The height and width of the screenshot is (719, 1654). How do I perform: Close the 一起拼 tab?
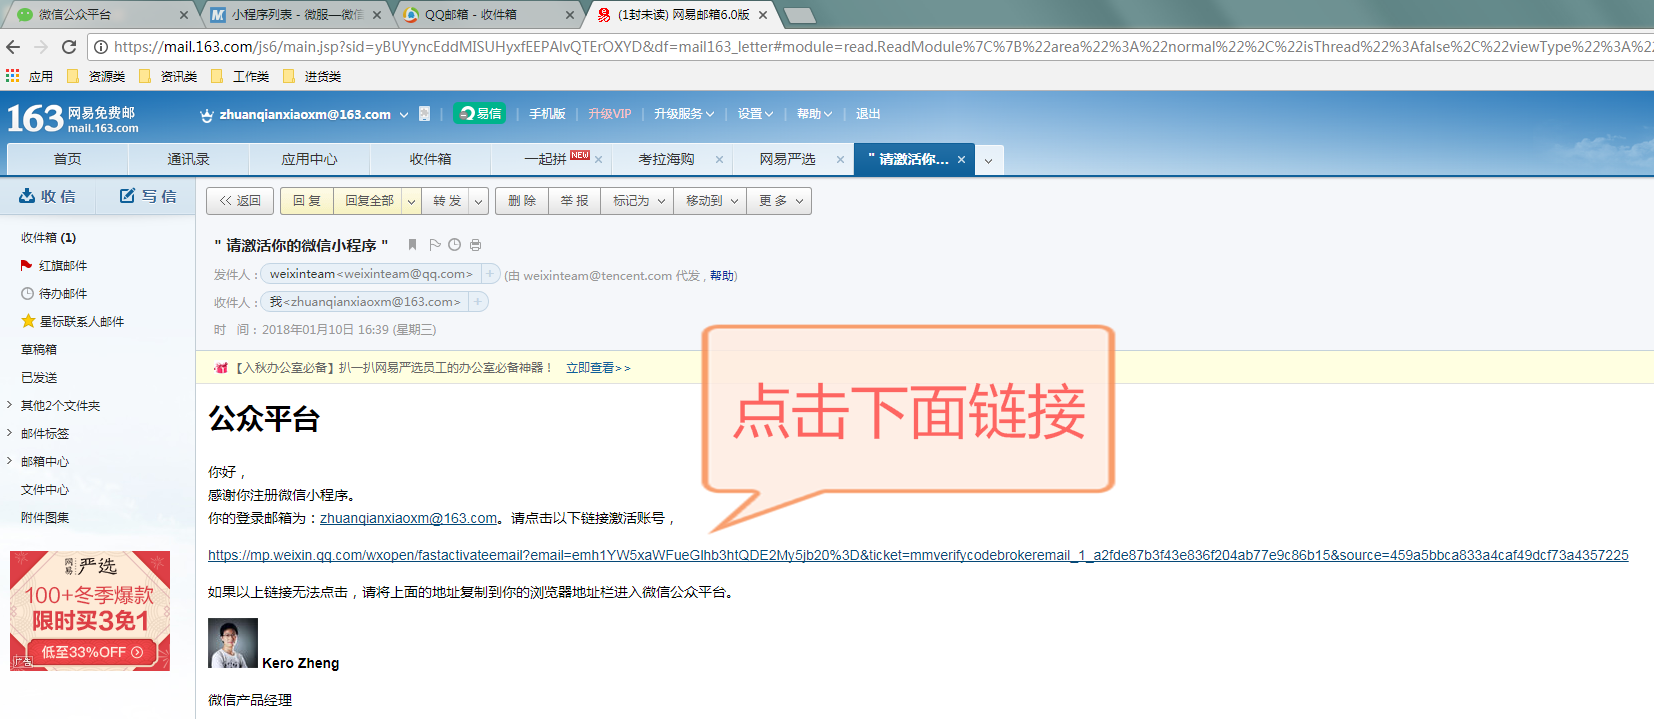point(598,159)
